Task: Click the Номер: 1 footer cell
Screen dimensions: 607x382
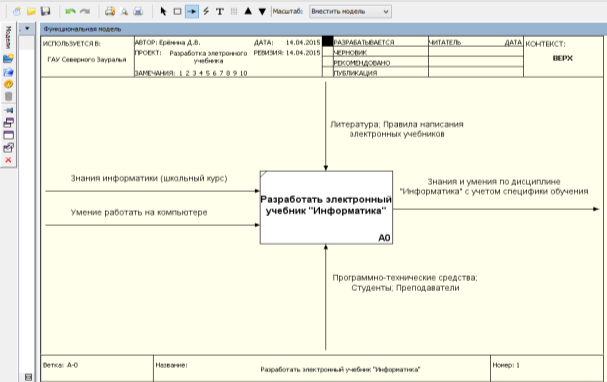Action: coord(547,368)
